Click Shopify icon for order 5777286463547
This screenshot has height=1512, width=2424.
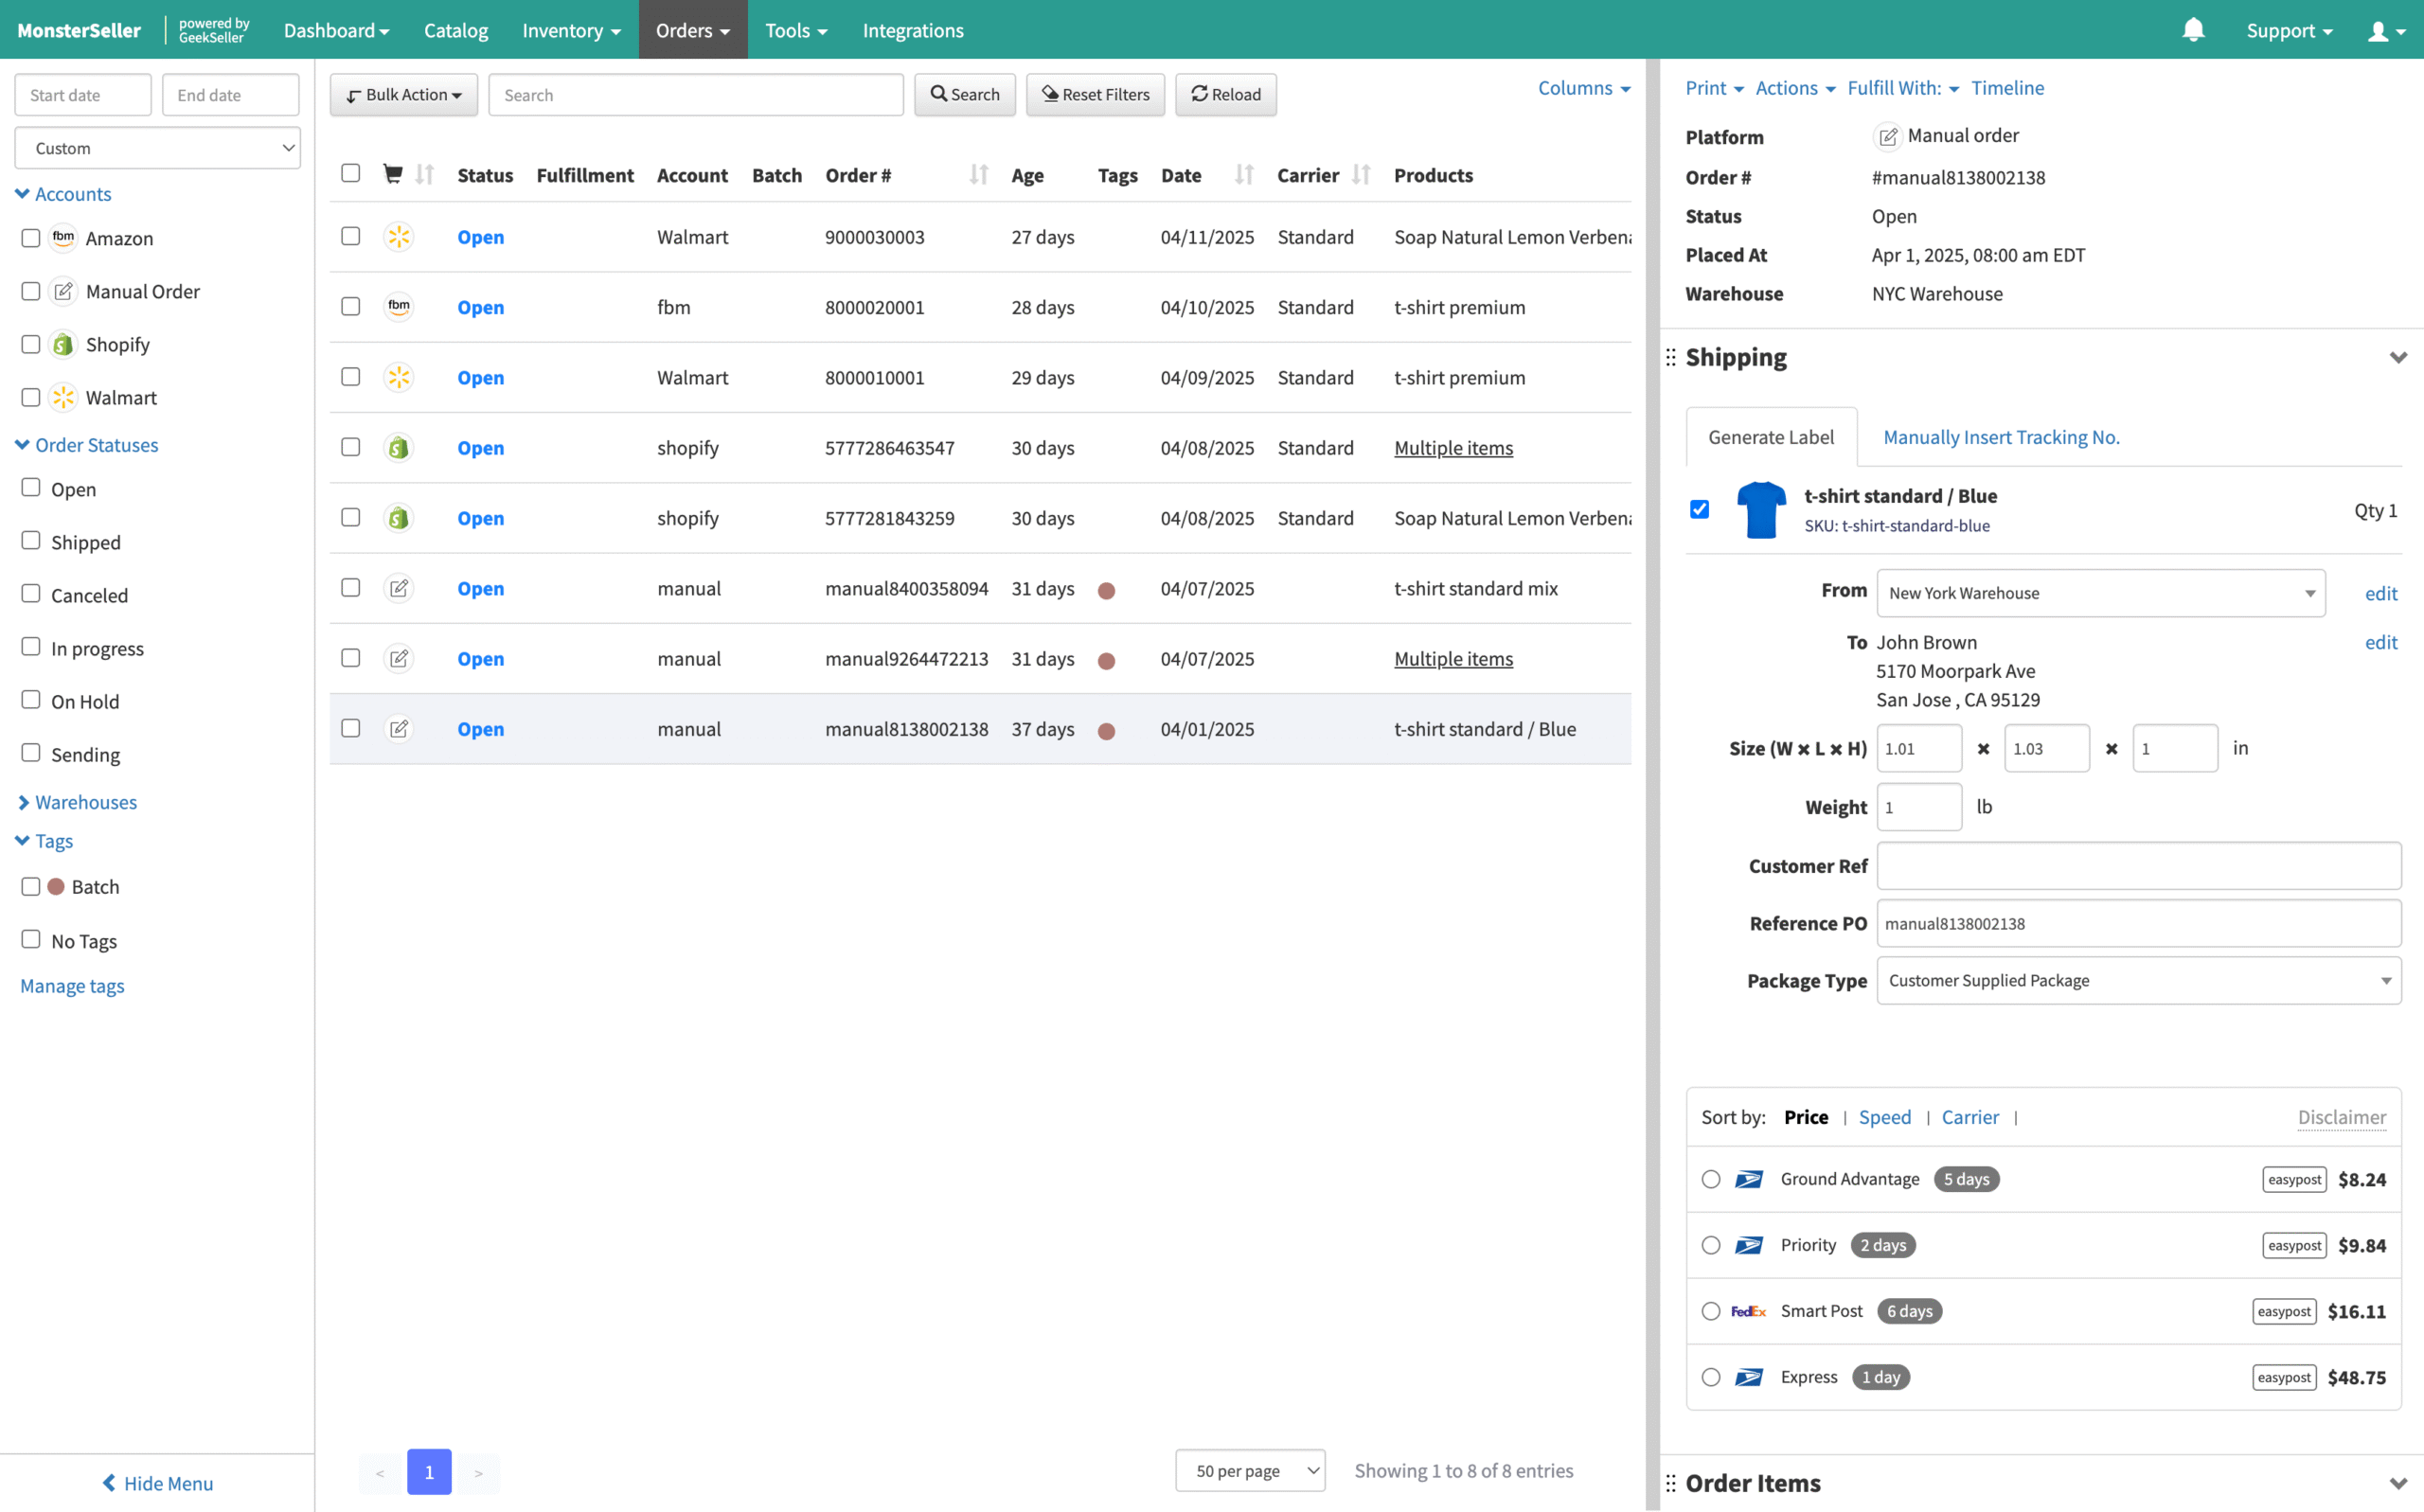[x=398, y=447]
